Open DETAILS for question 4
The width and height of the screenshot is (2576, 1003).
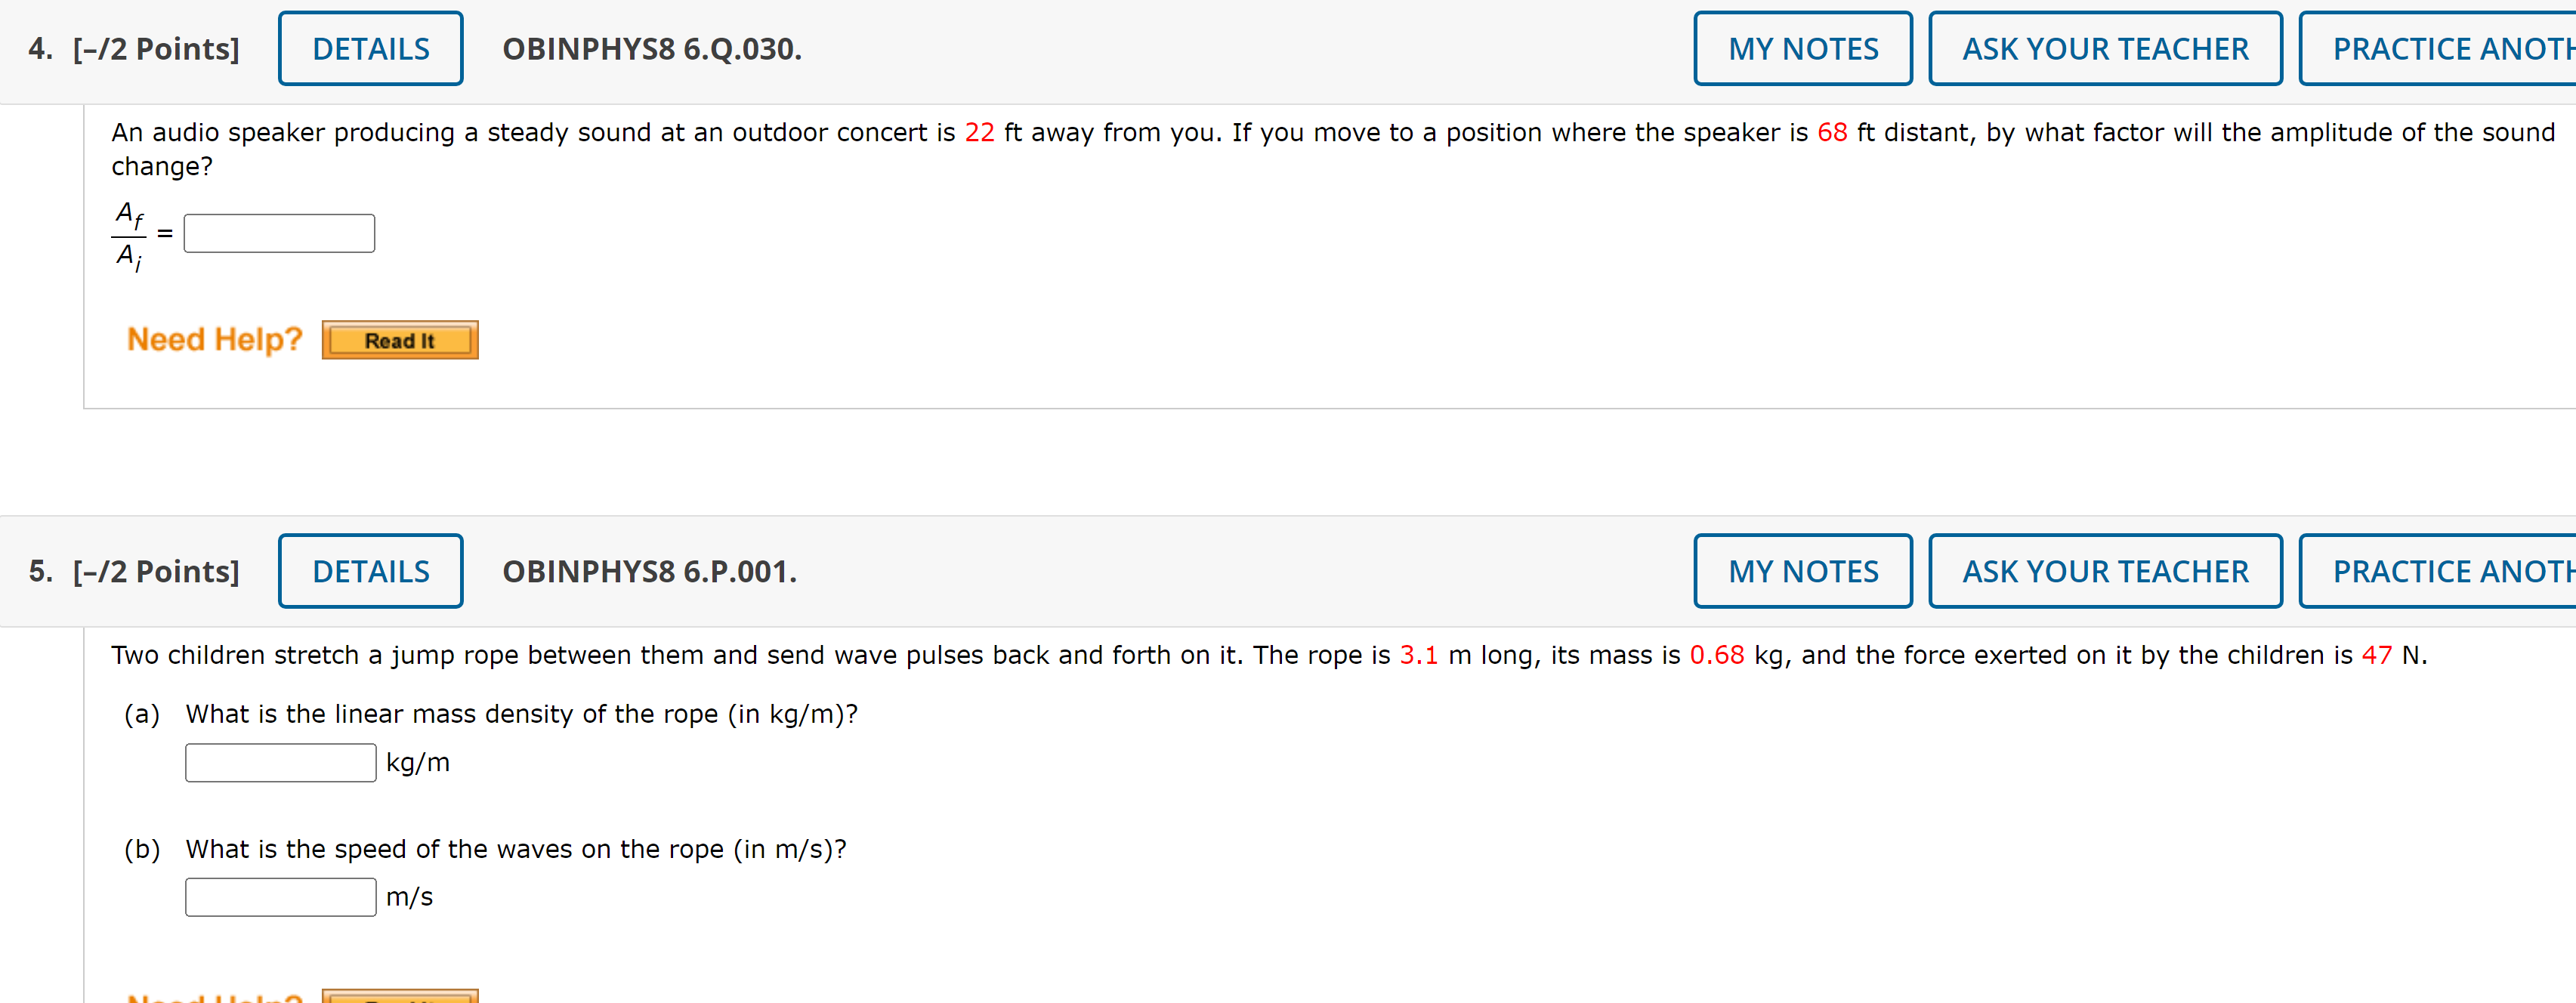tap(369, 47)
